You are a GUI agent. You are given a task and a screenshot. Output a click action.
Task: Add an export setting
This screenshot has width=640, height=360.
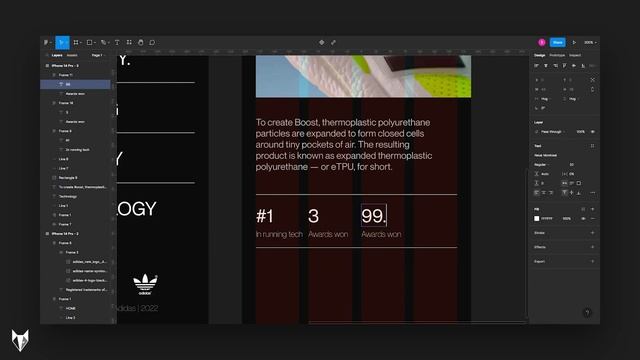point(593,261)
